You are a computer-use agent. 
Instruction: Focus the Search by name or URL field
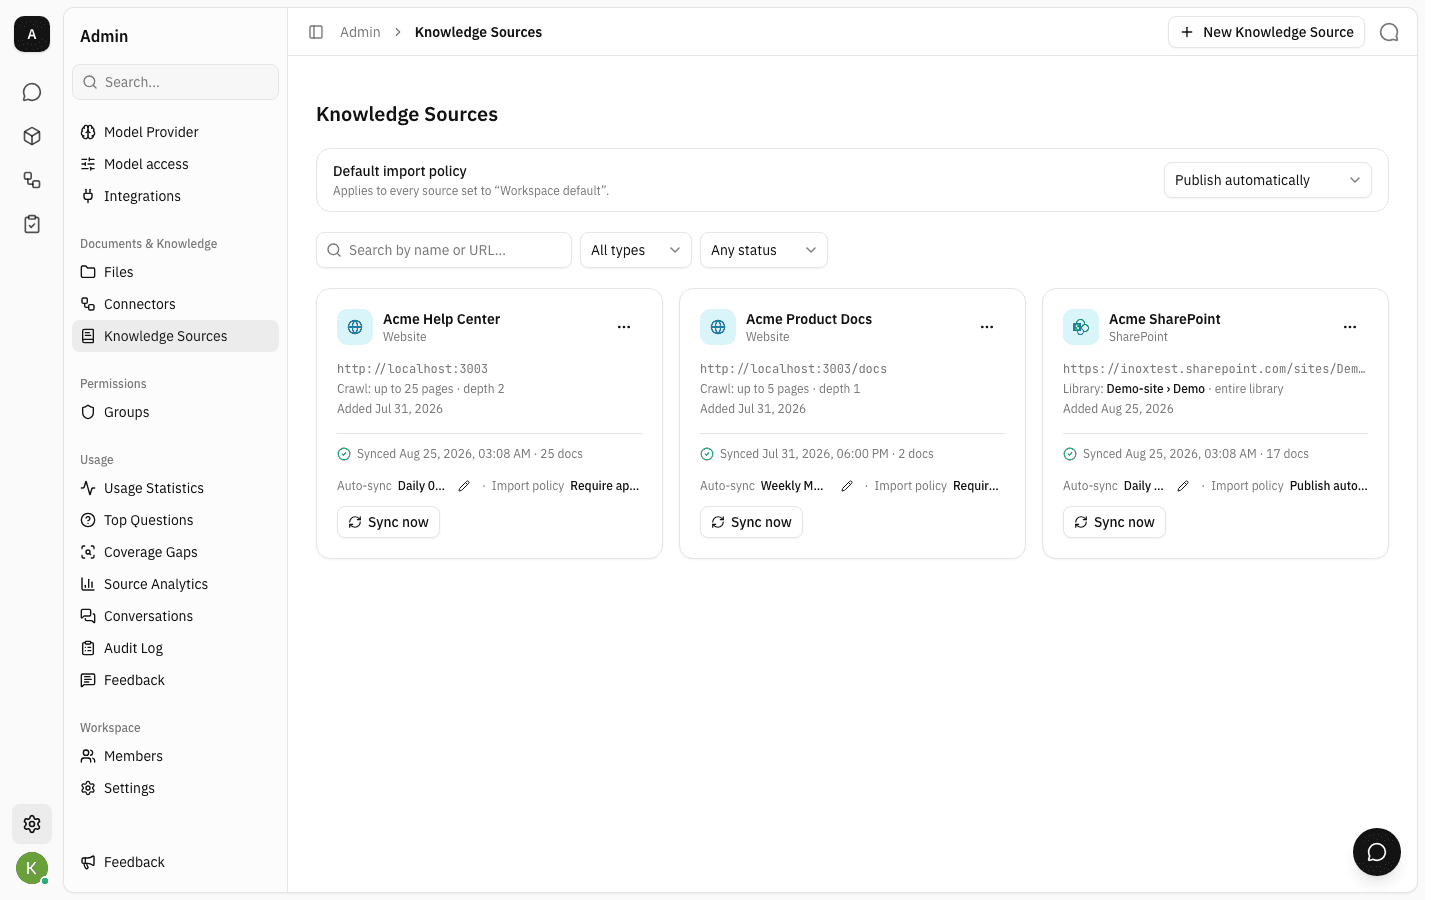point(444,250)
